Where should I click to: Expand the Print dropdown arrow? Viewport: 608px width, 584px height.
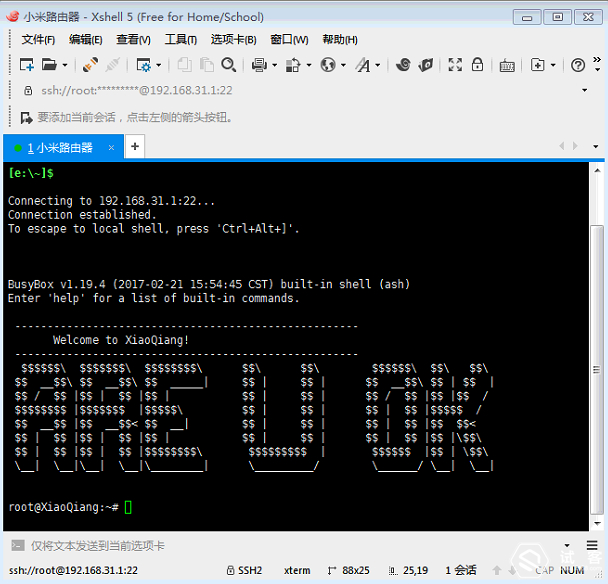click(x=275, y=65)
